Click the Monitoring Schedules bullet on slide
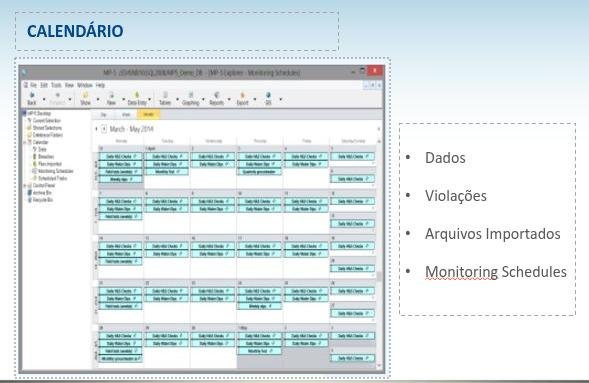 point(495,272)
